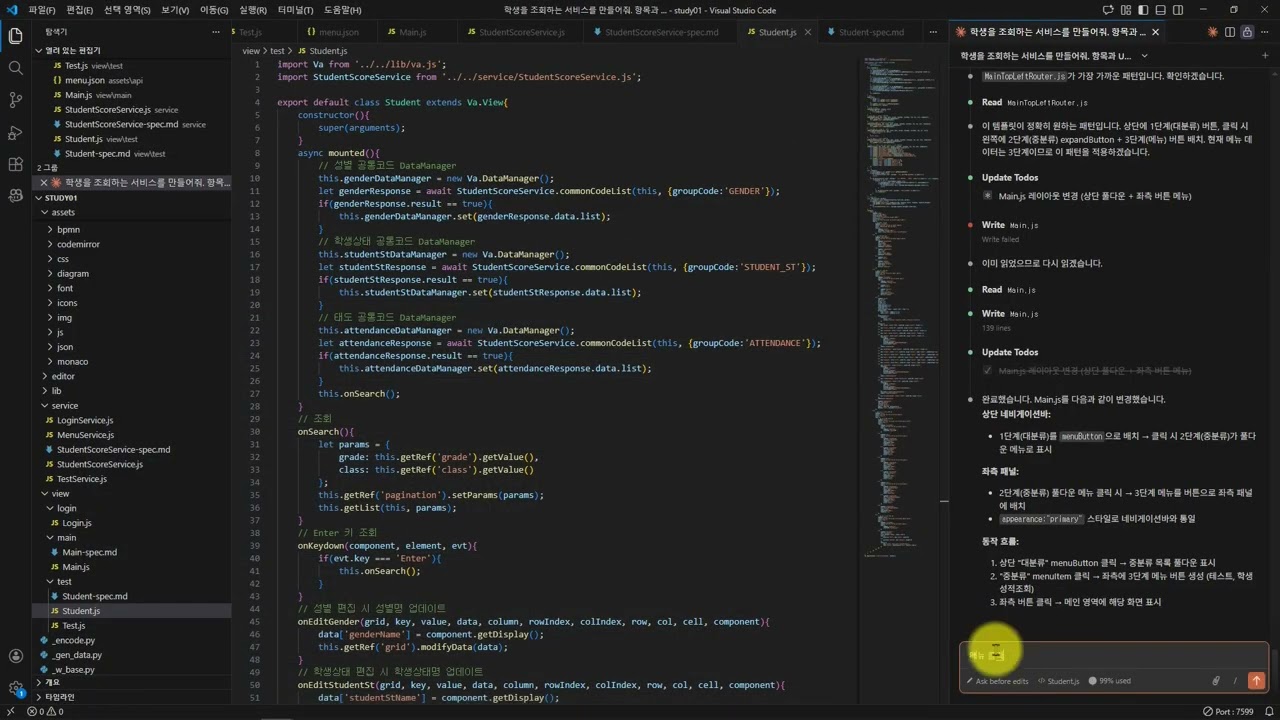Switch to the Student-spec.md tab
The height and width of the screenshot is (720, 1280).
point(871,32)
